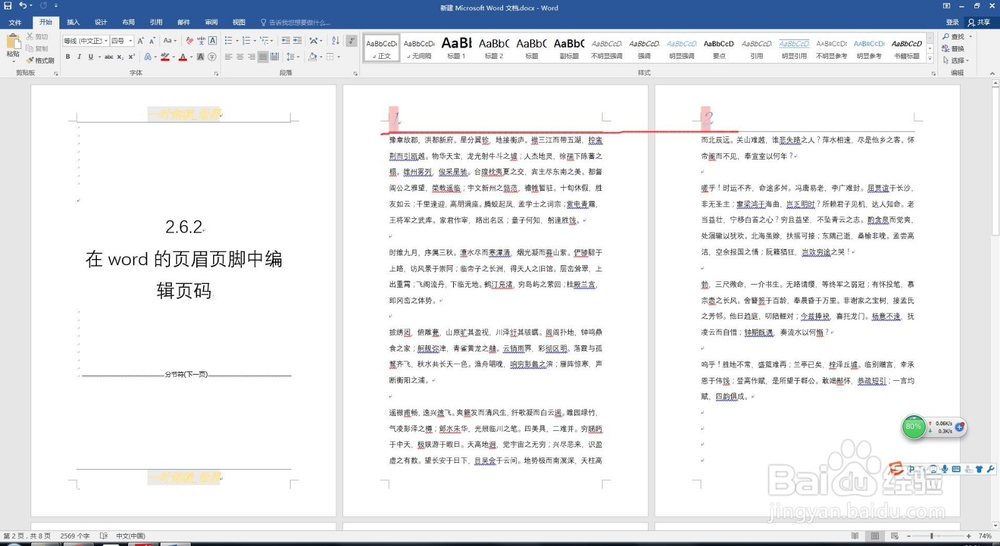Expand the bullets list dropdown
The width and height of the screenshot is (1000, 546).
(237, 40)
